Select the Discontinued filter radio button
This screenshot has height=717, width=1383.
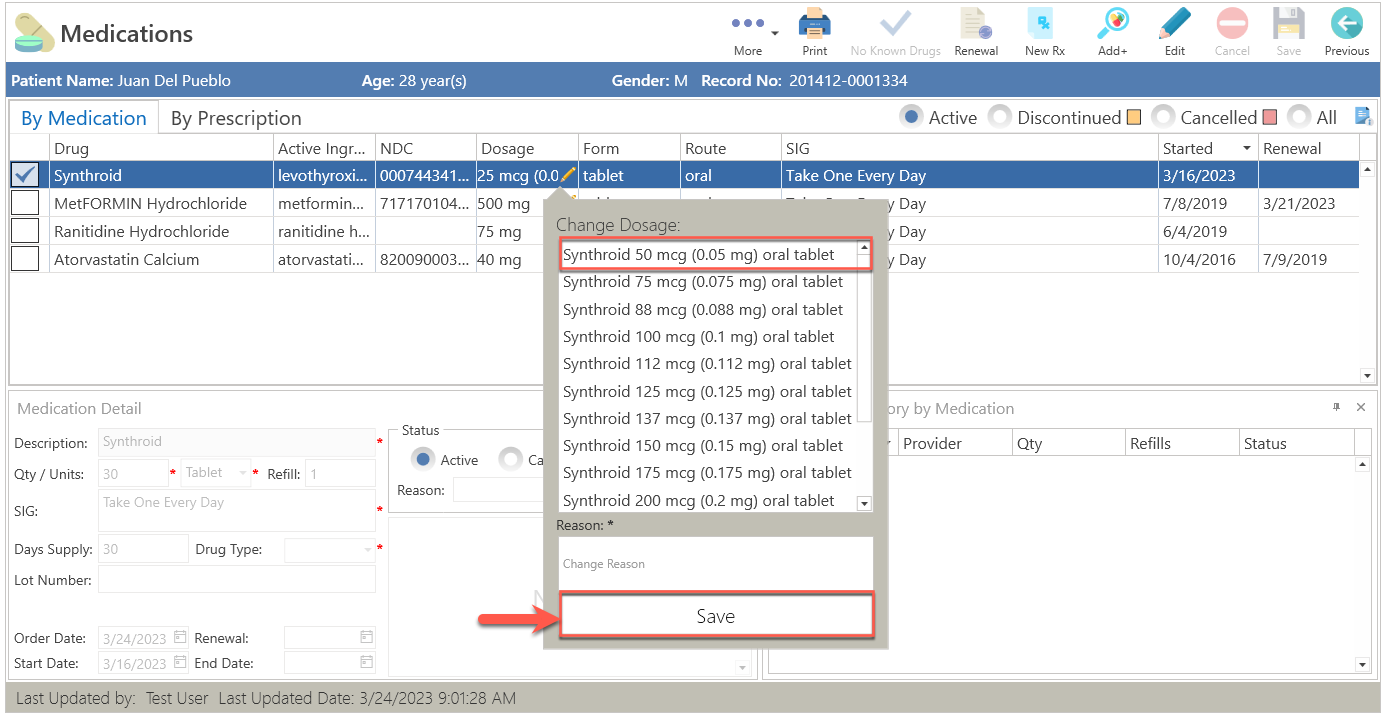1000,117
